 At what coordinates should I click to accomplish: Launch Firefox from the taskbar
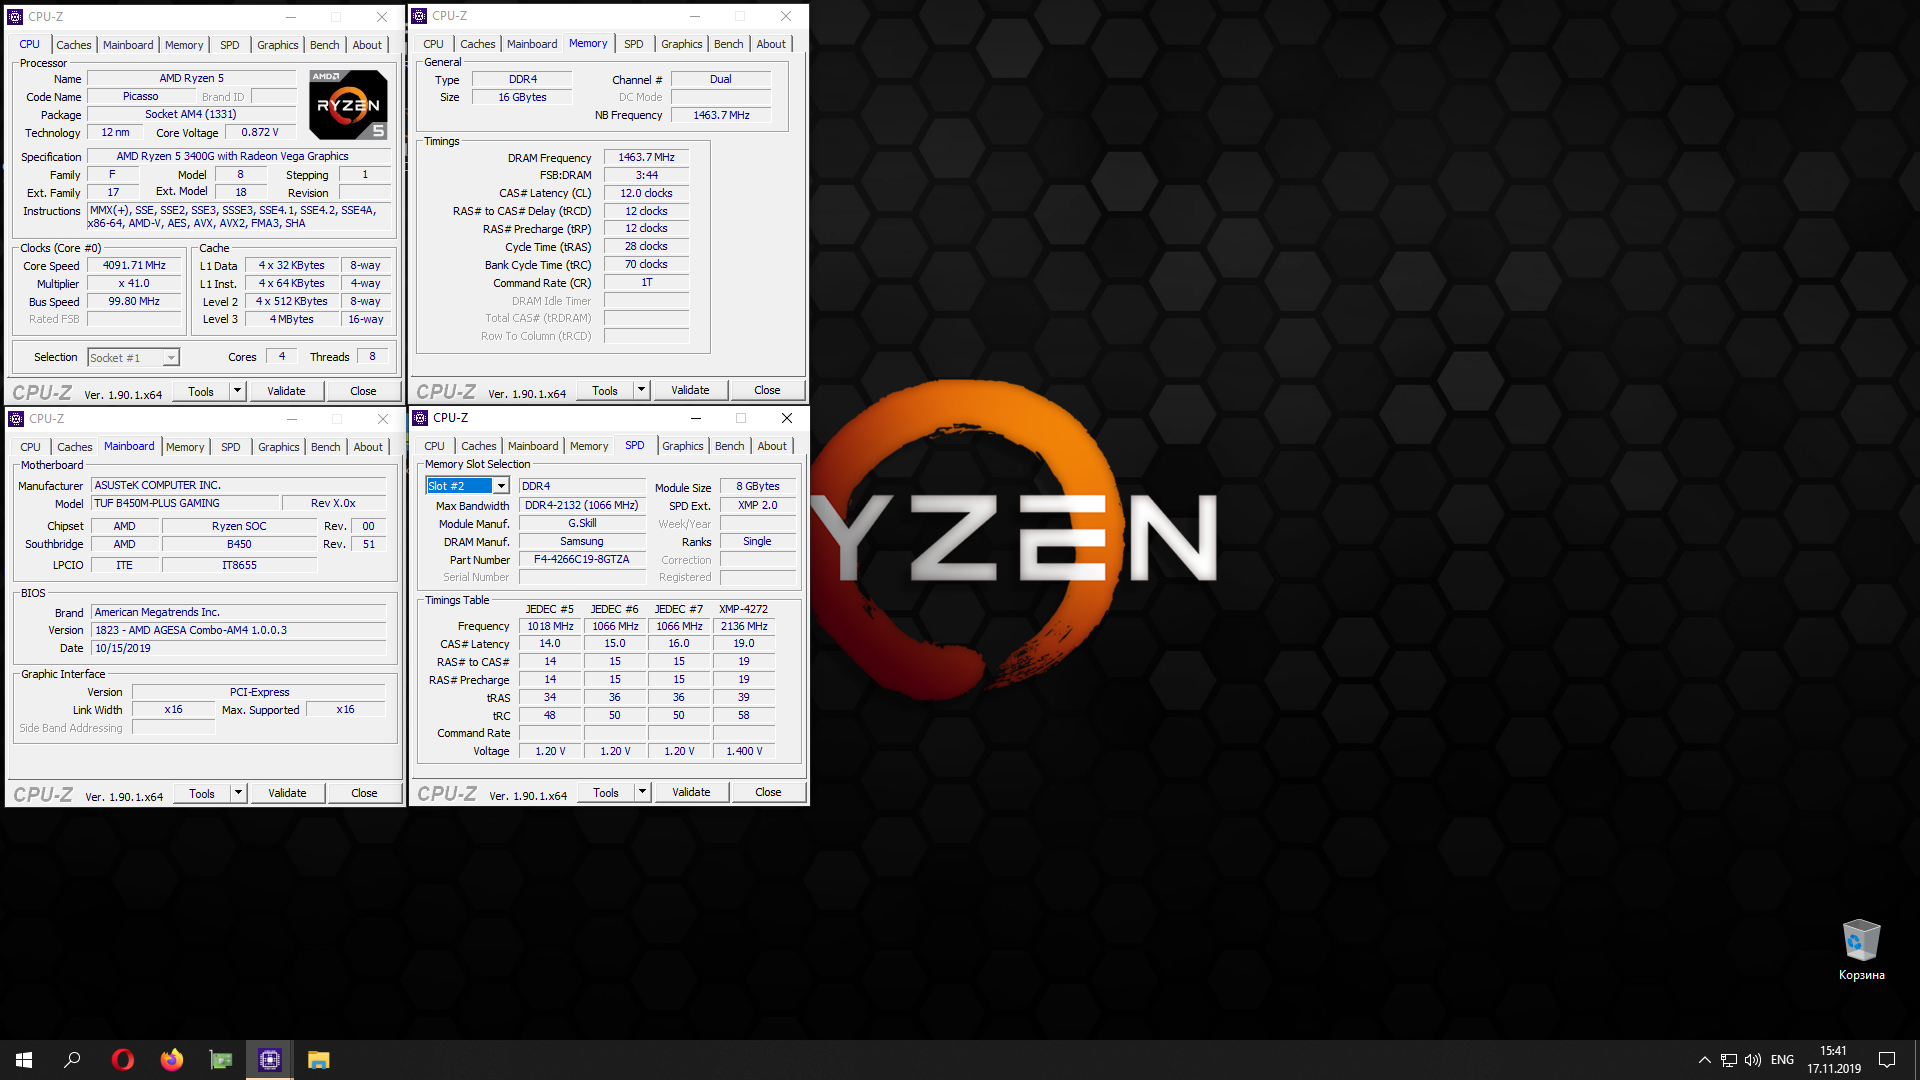click(x=172, y=1060)
